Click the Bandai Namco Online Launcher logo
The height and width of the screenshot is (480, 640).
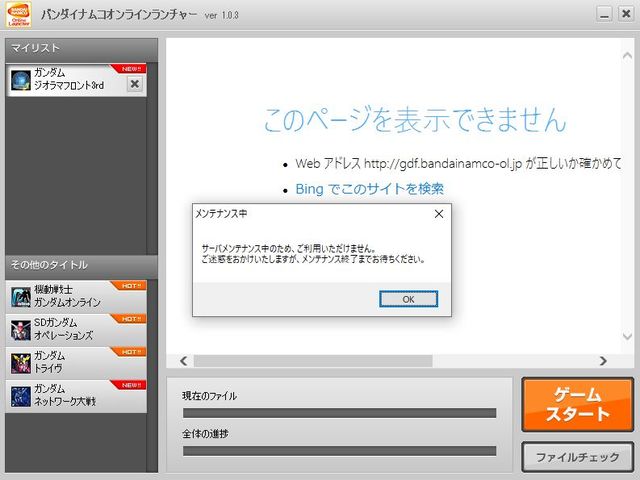pos(19,15)
